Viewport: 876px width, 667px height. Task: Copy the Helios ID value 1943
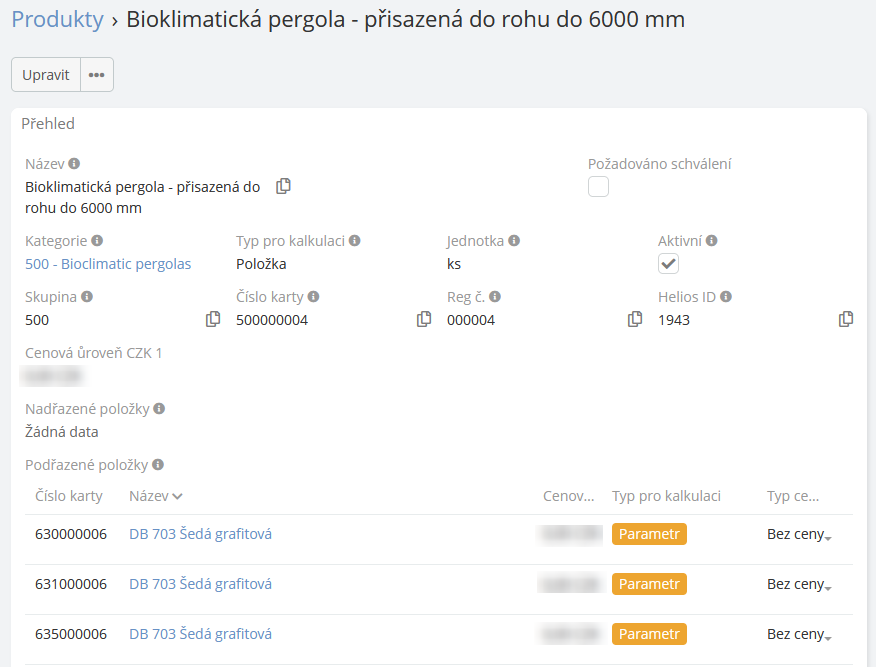click(846, 319)
